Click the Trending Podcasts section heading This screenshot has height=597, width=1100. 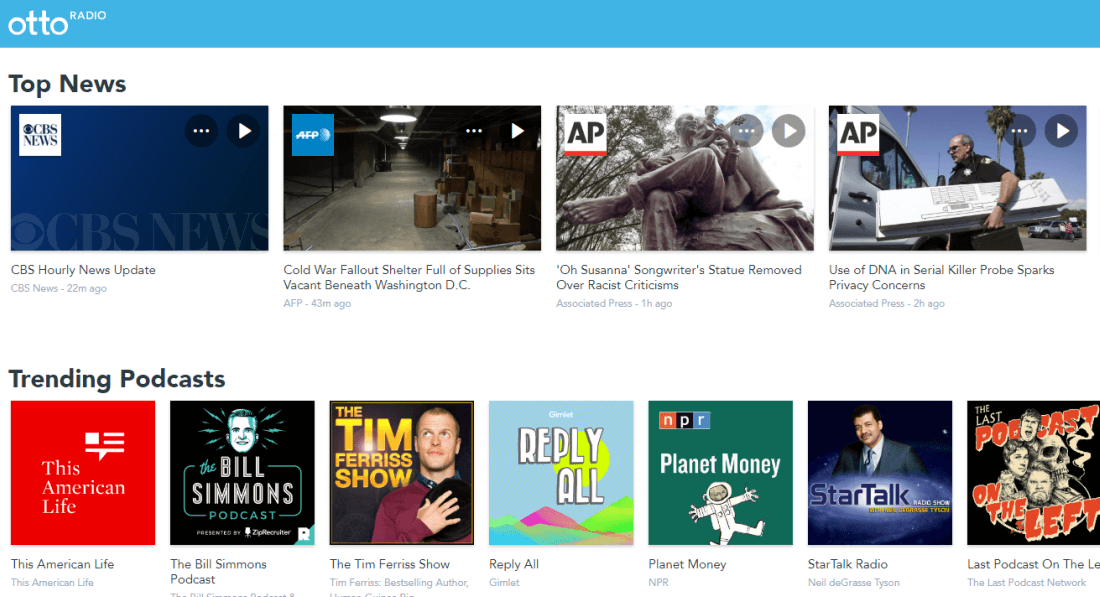click(x=117, y=379)
